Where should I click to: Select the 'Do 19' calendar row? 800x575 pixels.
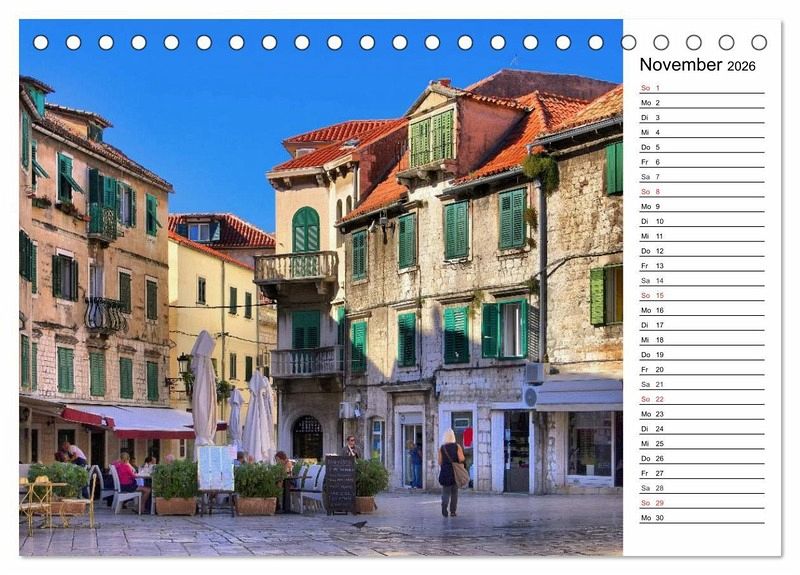point(702,354)
